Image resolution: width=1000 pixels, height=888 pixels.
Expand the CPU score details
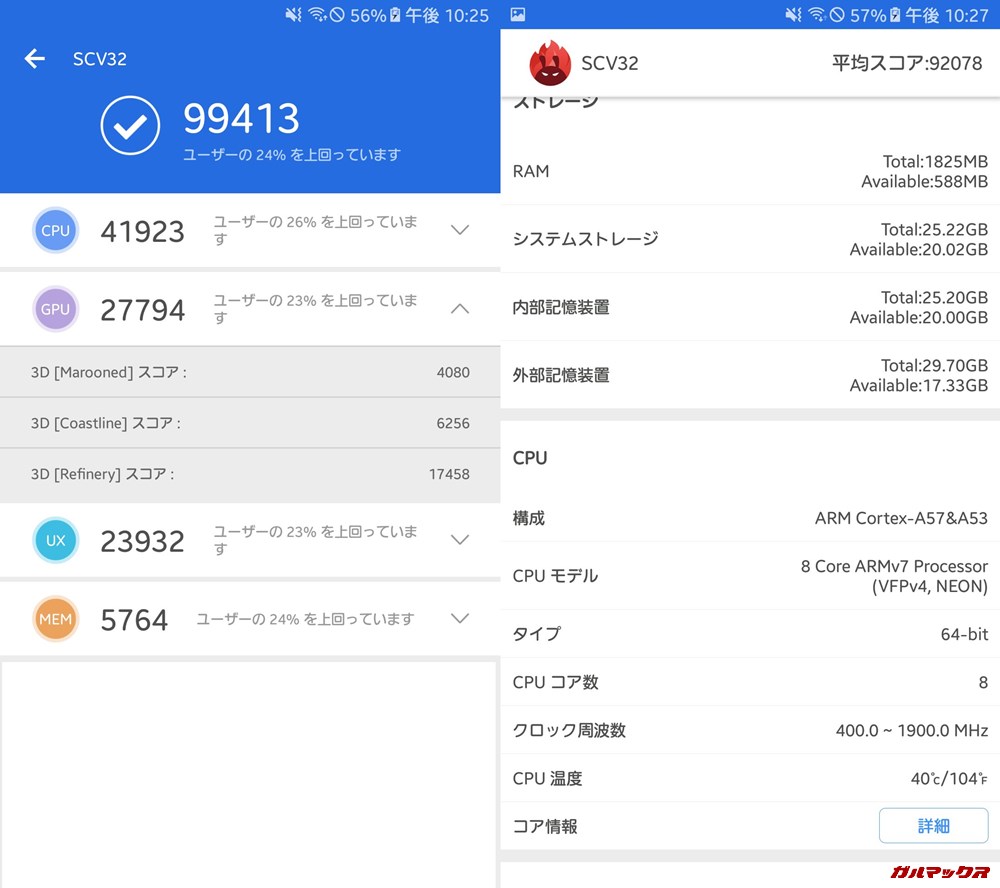460,229
